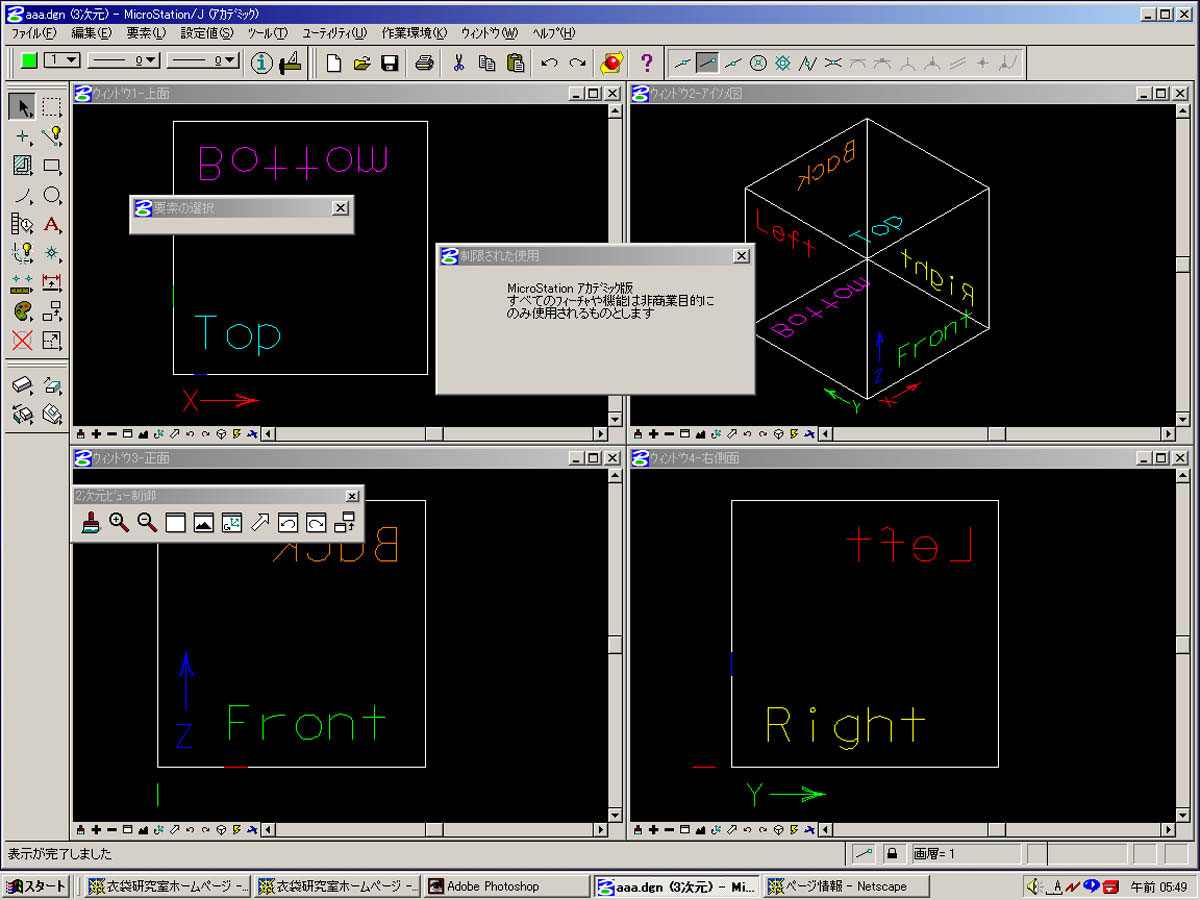The width and height of the screenshot is (1200, 900).
Task: Click Pan arrow in 2D view control box
Action: 259,522
